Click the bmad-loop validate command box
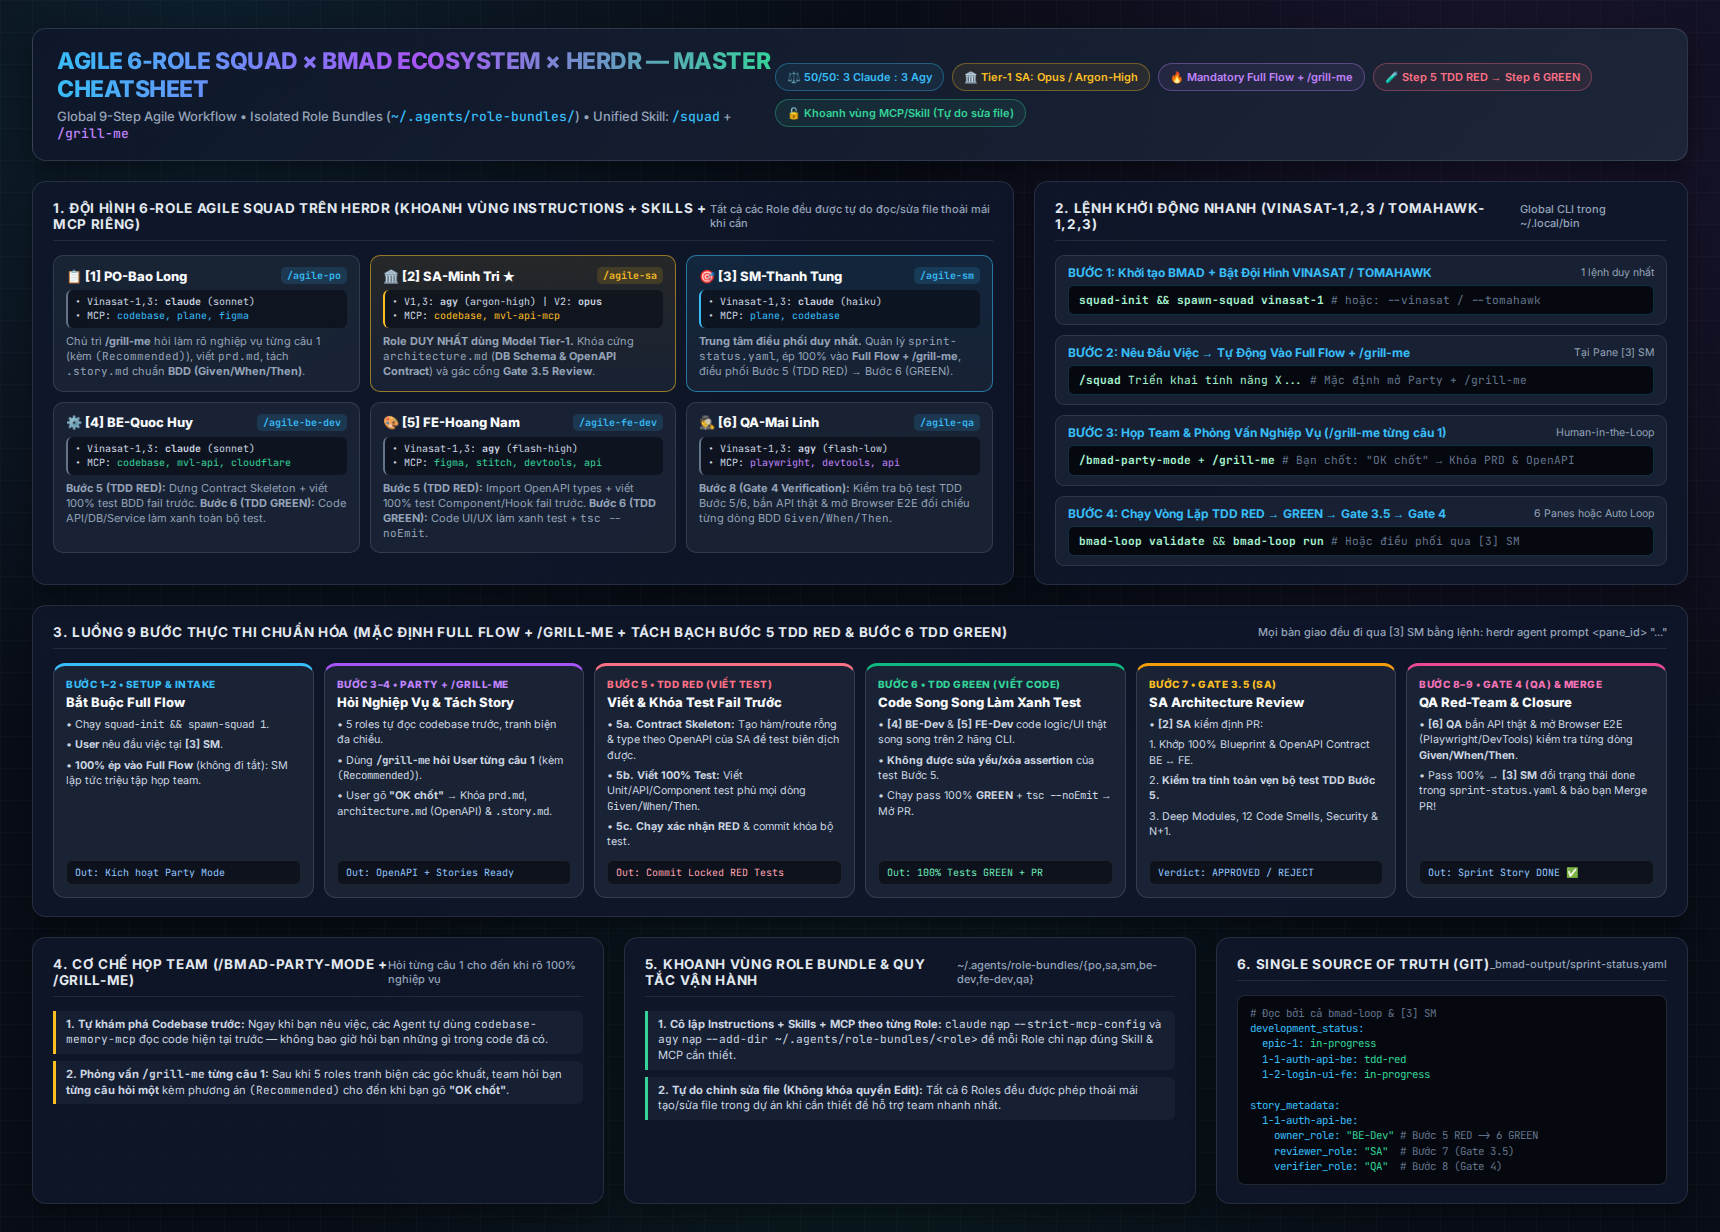This screenshot has height=1232, width=1720. pyautogui.click(x=1360, y=541)
